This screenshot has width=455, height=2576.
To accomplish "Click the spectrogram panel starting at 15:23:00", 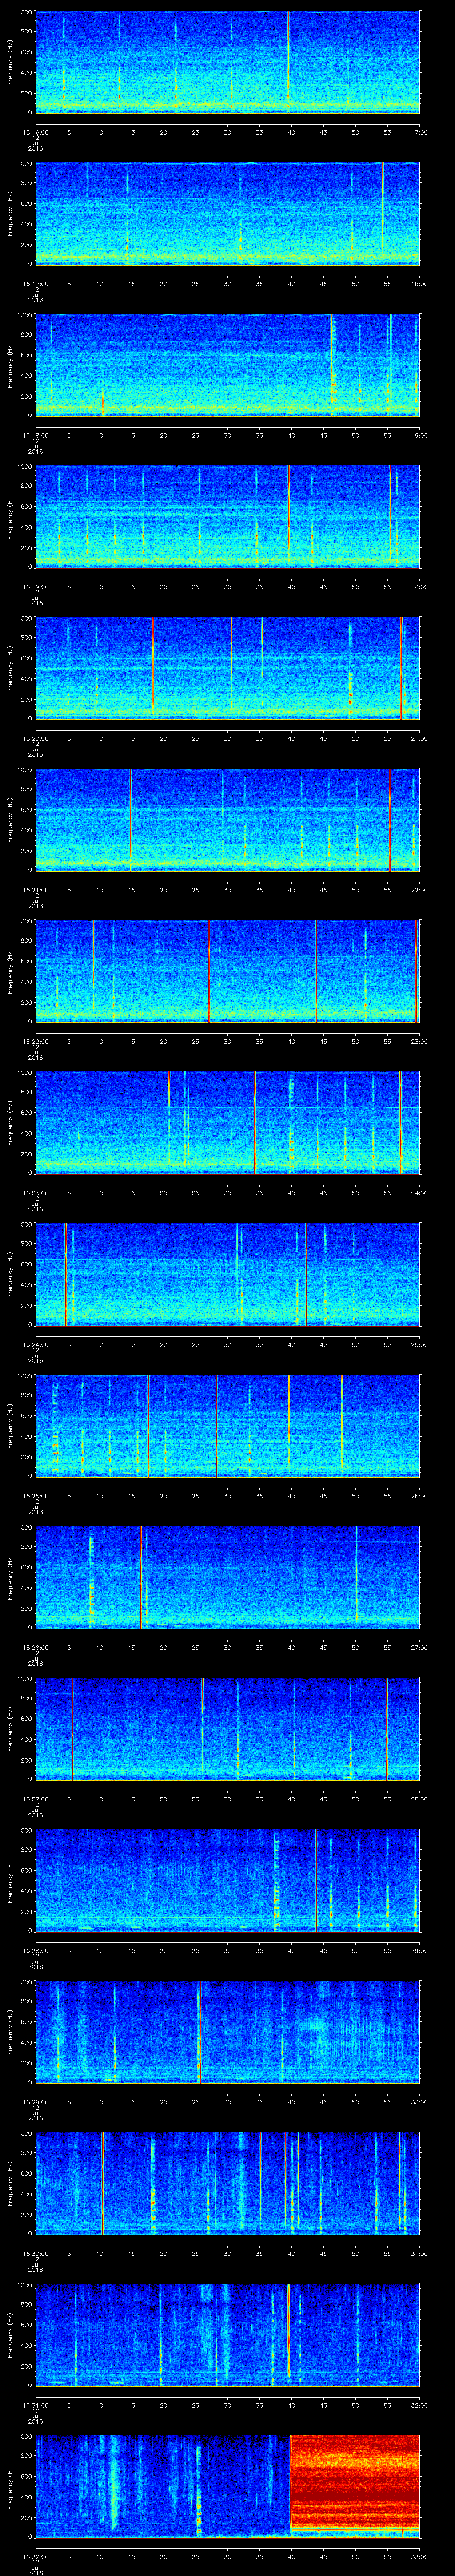I will click(228, 1122).
